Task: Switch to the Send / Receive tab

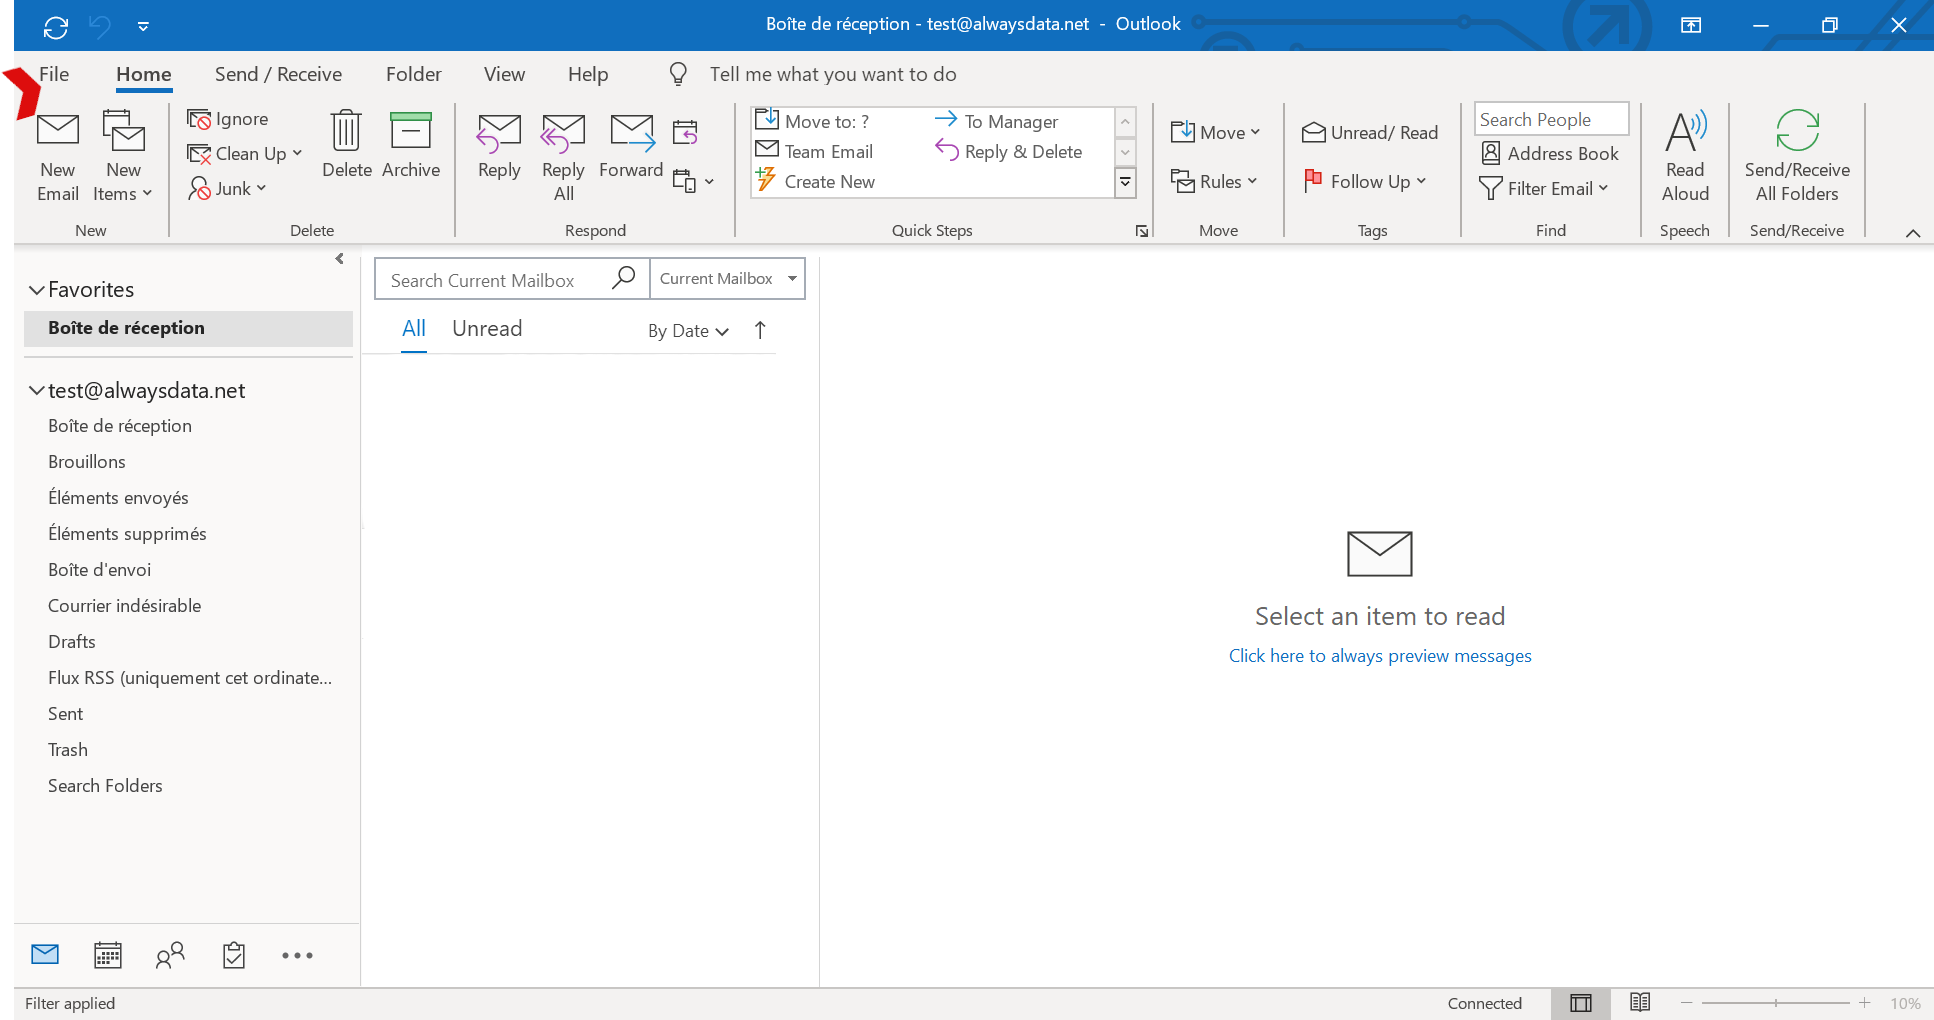Action: 278,74
